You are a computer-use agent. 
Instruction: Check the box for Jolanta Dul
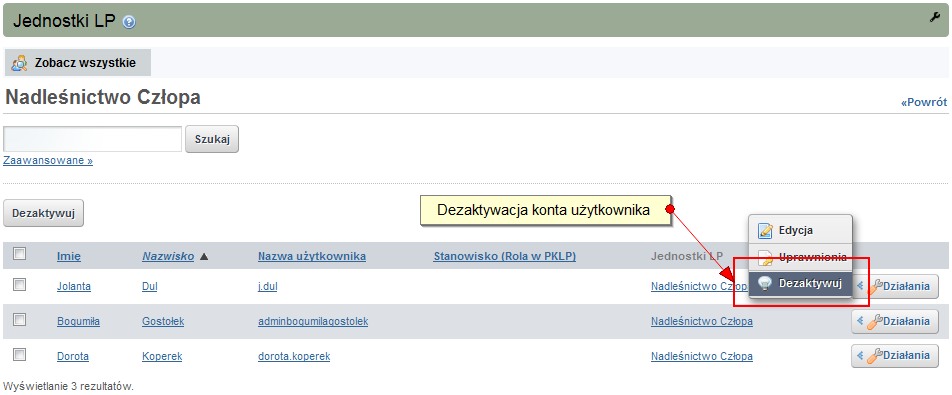point(19,284)
